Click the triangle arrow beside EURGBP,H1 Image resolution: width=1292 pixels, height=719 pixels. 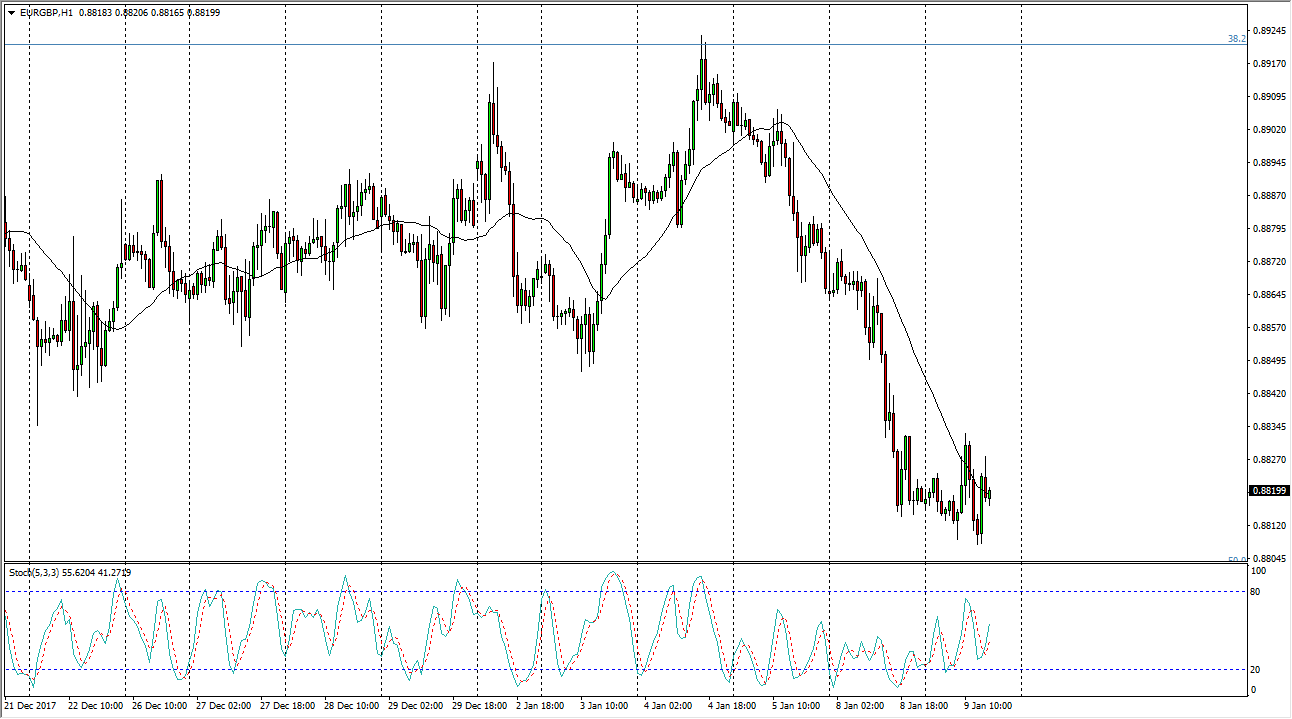(x=11, y=14)
